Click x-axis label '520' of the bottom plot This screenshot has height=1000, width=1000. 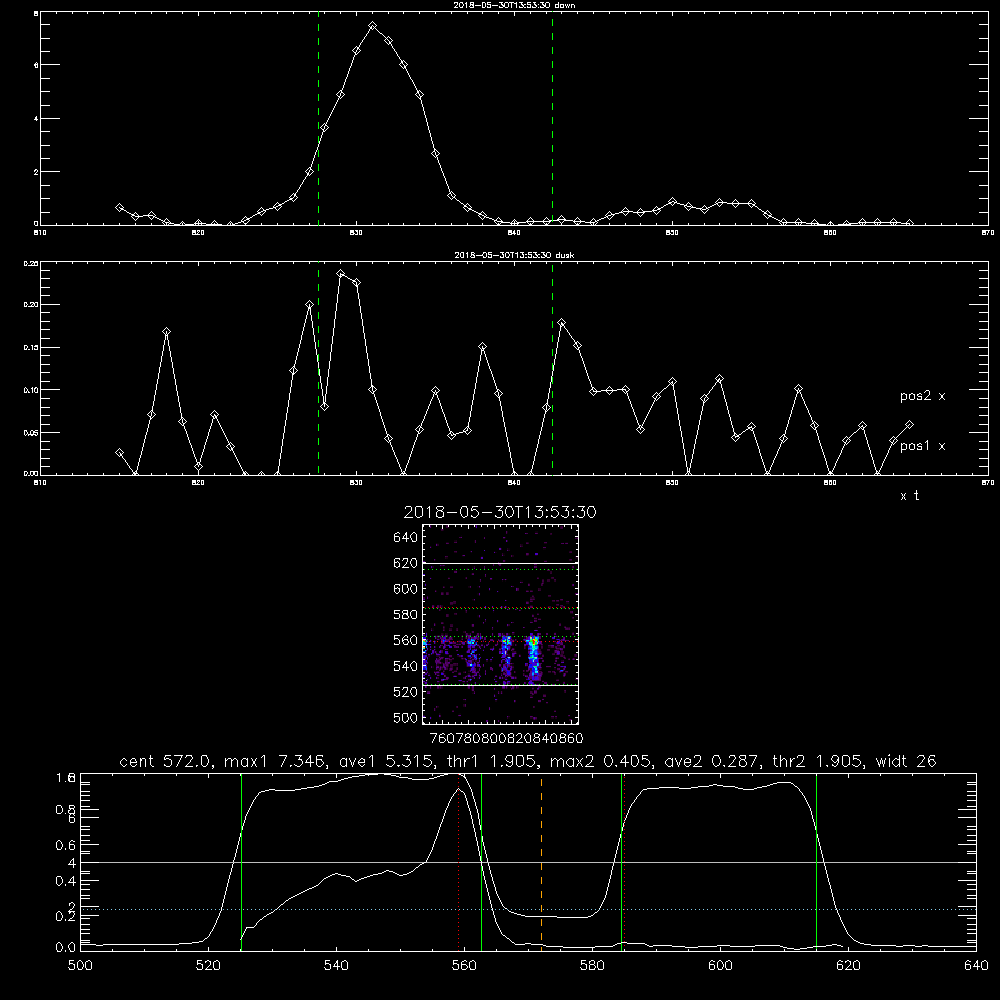[208, 966]
